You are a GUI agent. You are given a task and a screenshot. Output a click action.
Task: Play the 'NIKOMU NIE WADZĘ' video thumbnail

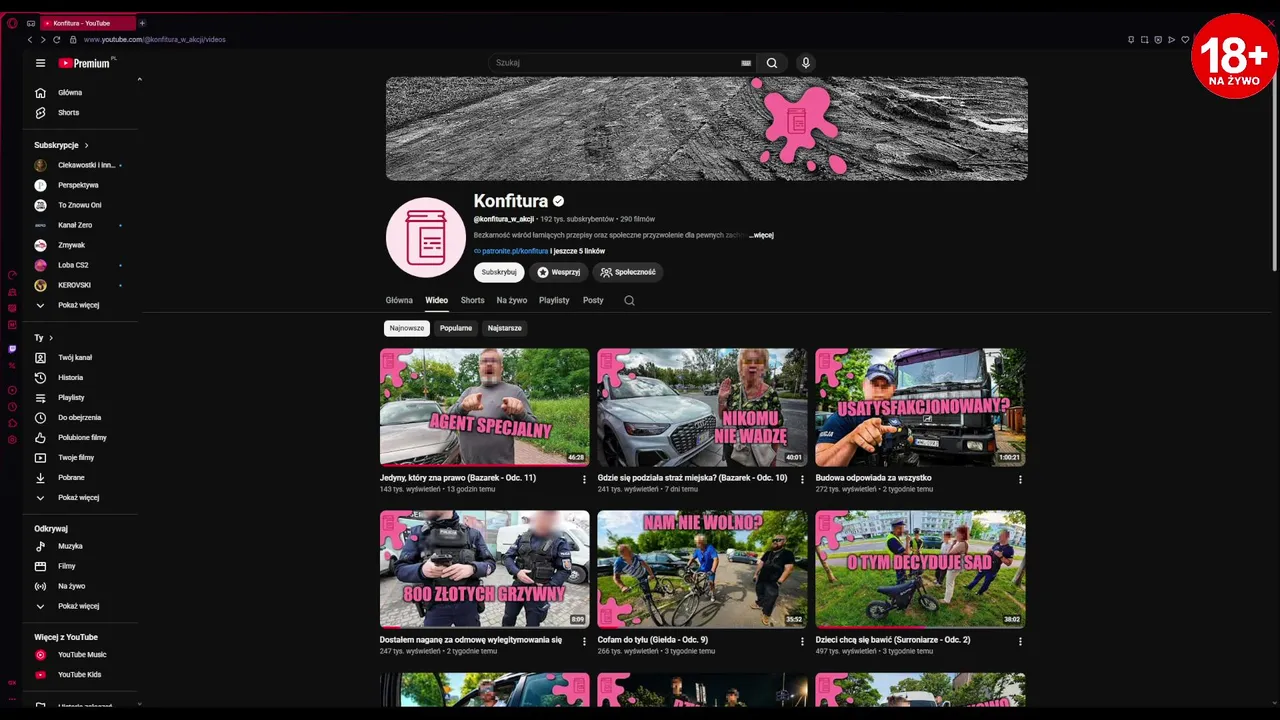pos(702,407)
